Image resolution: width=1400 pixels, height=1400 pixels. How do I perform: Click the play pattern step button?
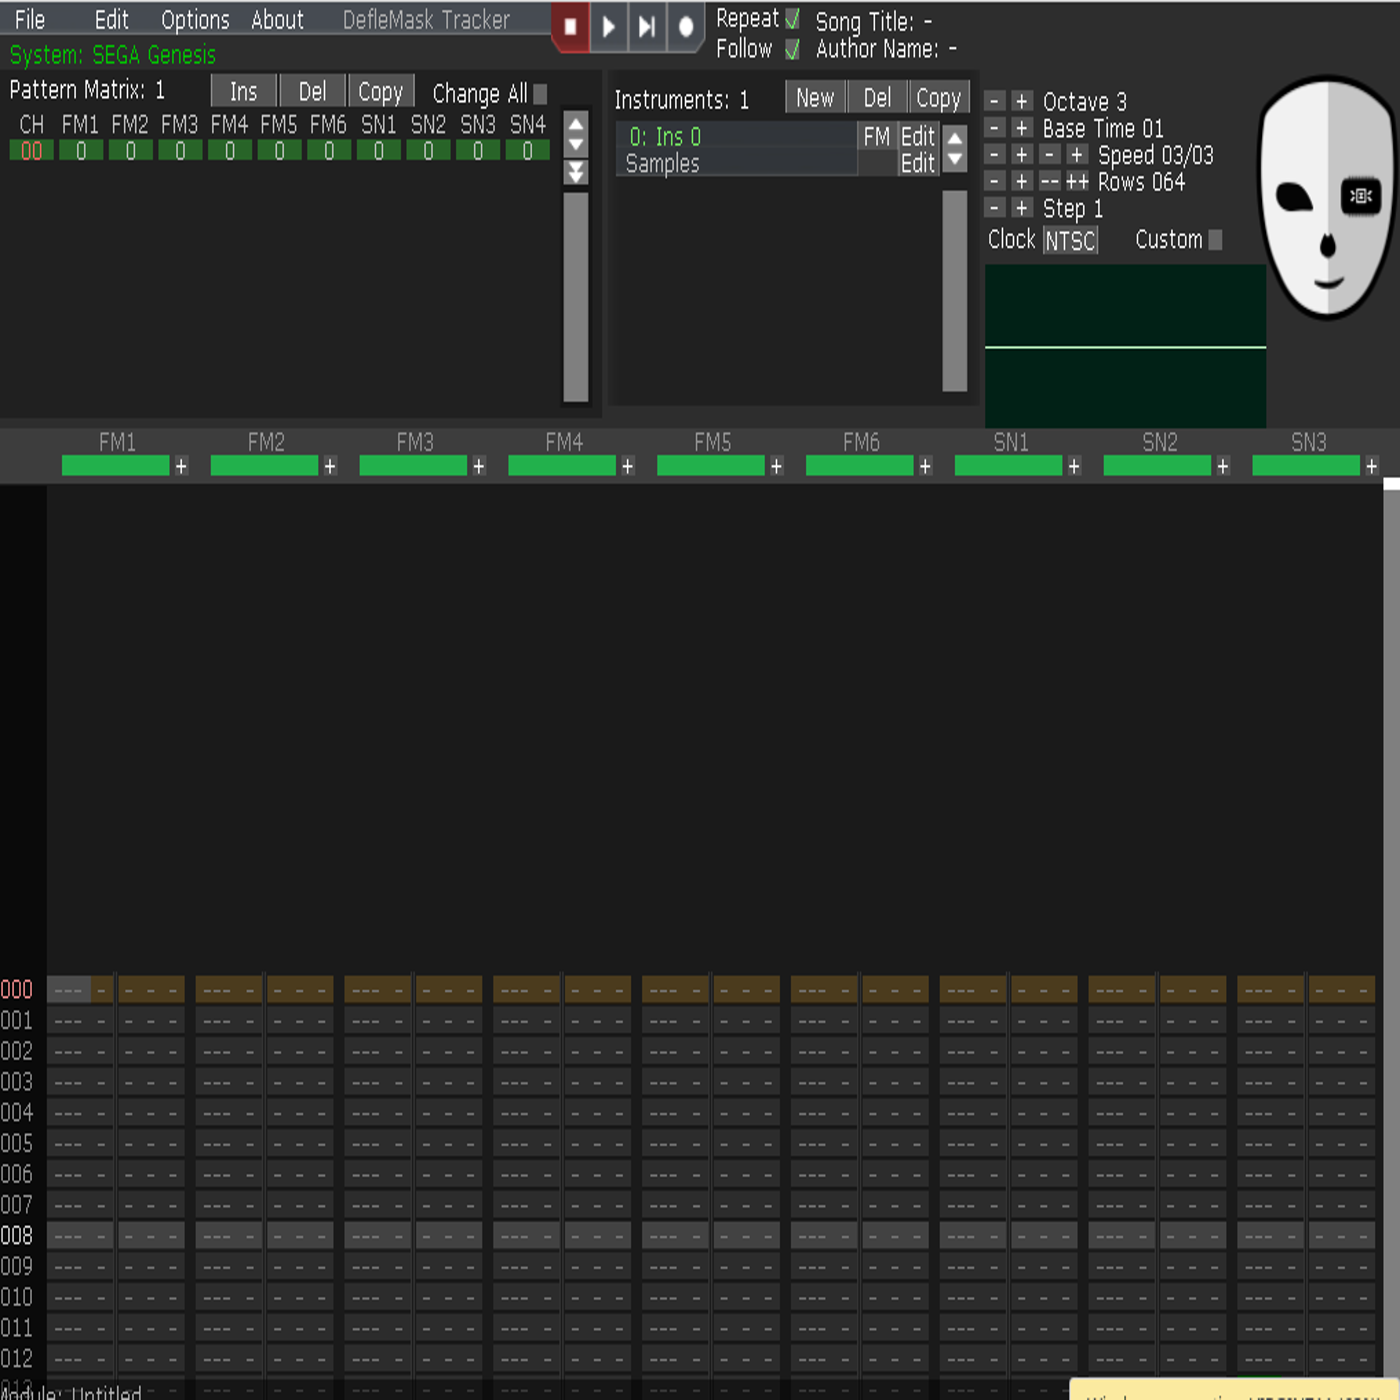[x=647, y=27]
